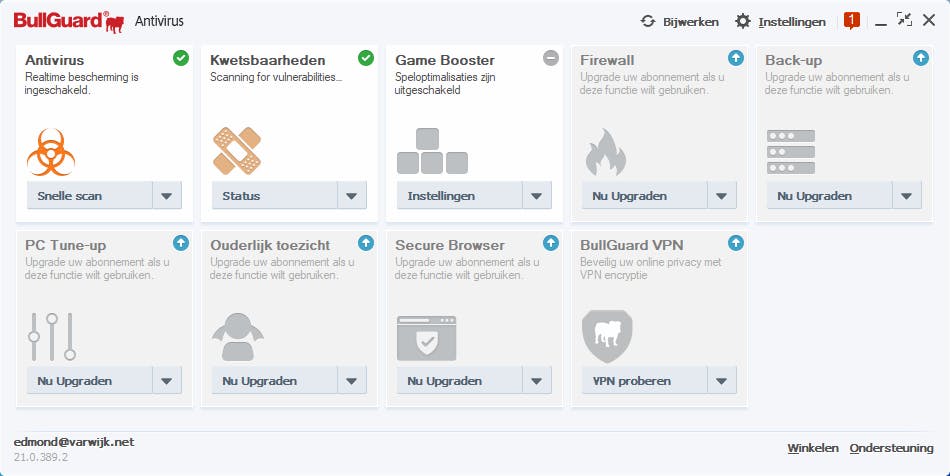This screenshot has width=950, height=476.
Task: Click the Kwetsbaarheden bandage icon
Action: 237,151
